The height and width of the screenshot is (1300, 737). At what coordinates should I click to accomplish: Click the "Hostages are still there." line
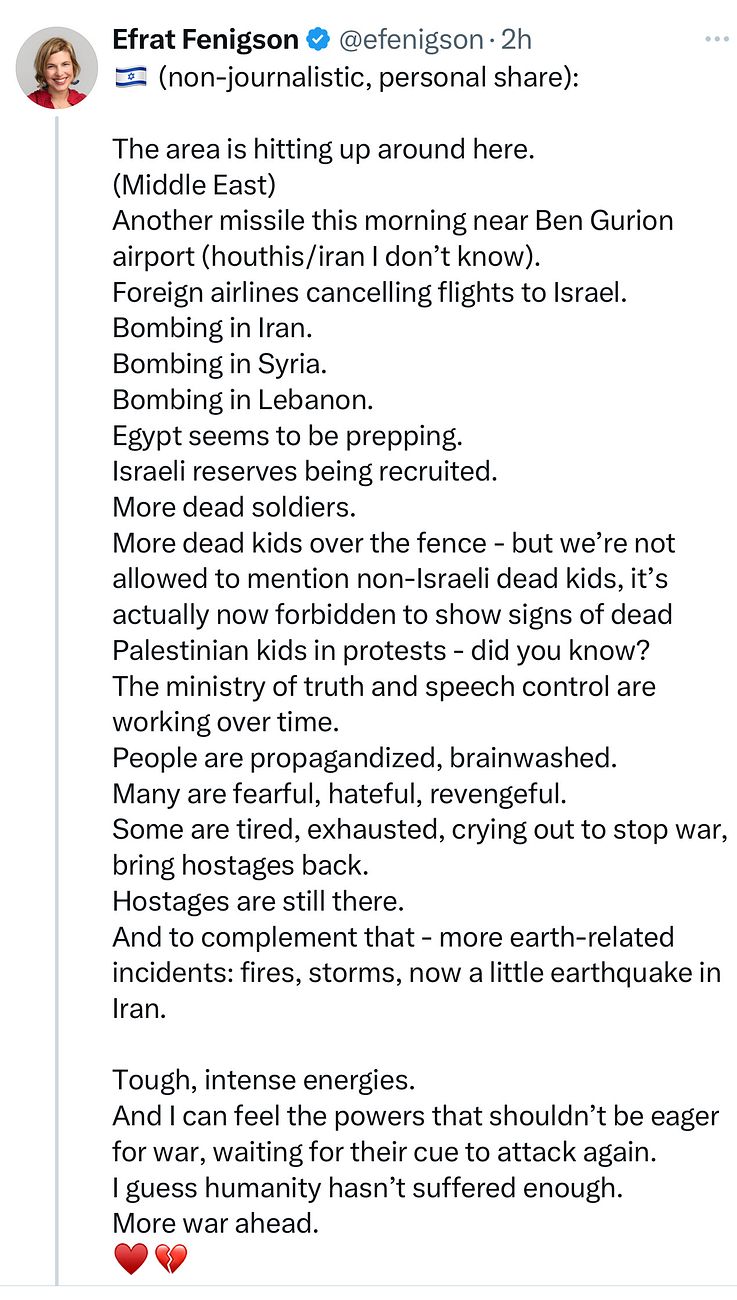(258, 901)
